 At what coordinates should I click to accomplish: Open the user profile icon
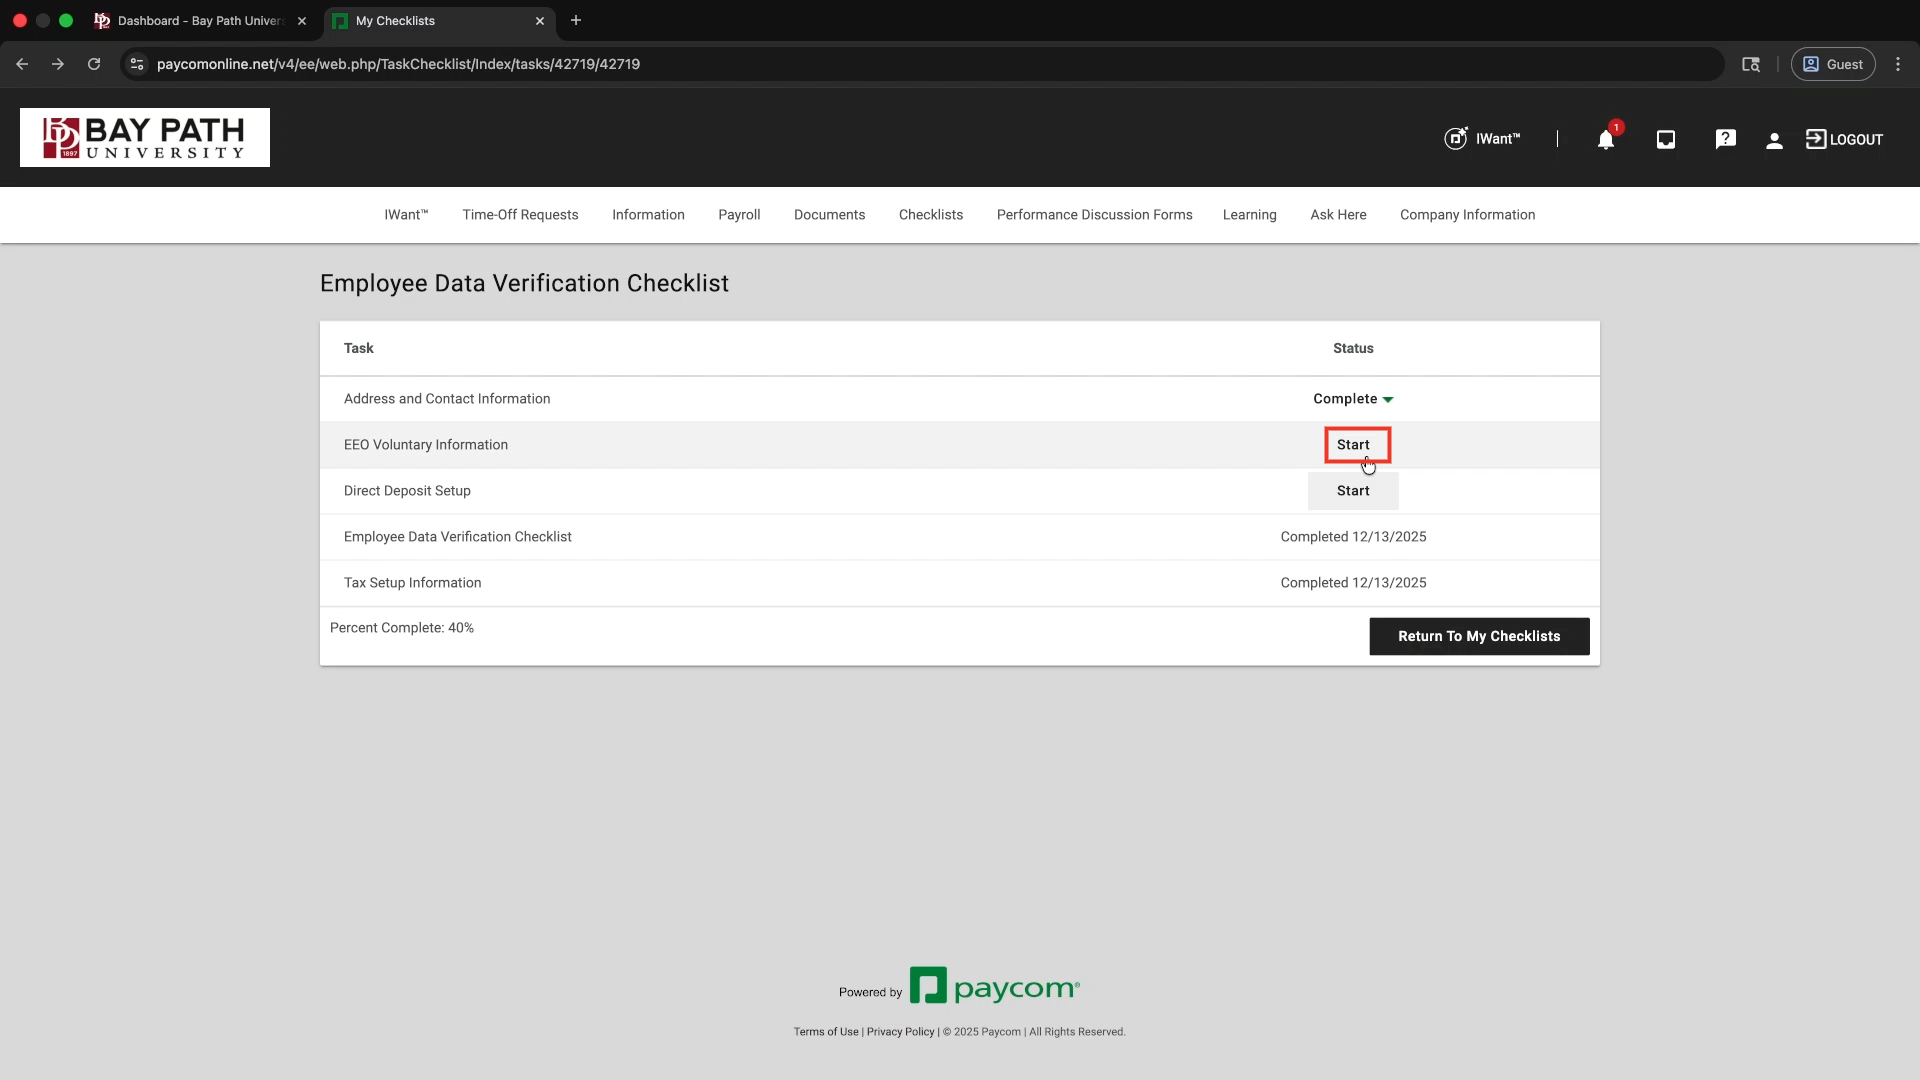click(1774, 140)
